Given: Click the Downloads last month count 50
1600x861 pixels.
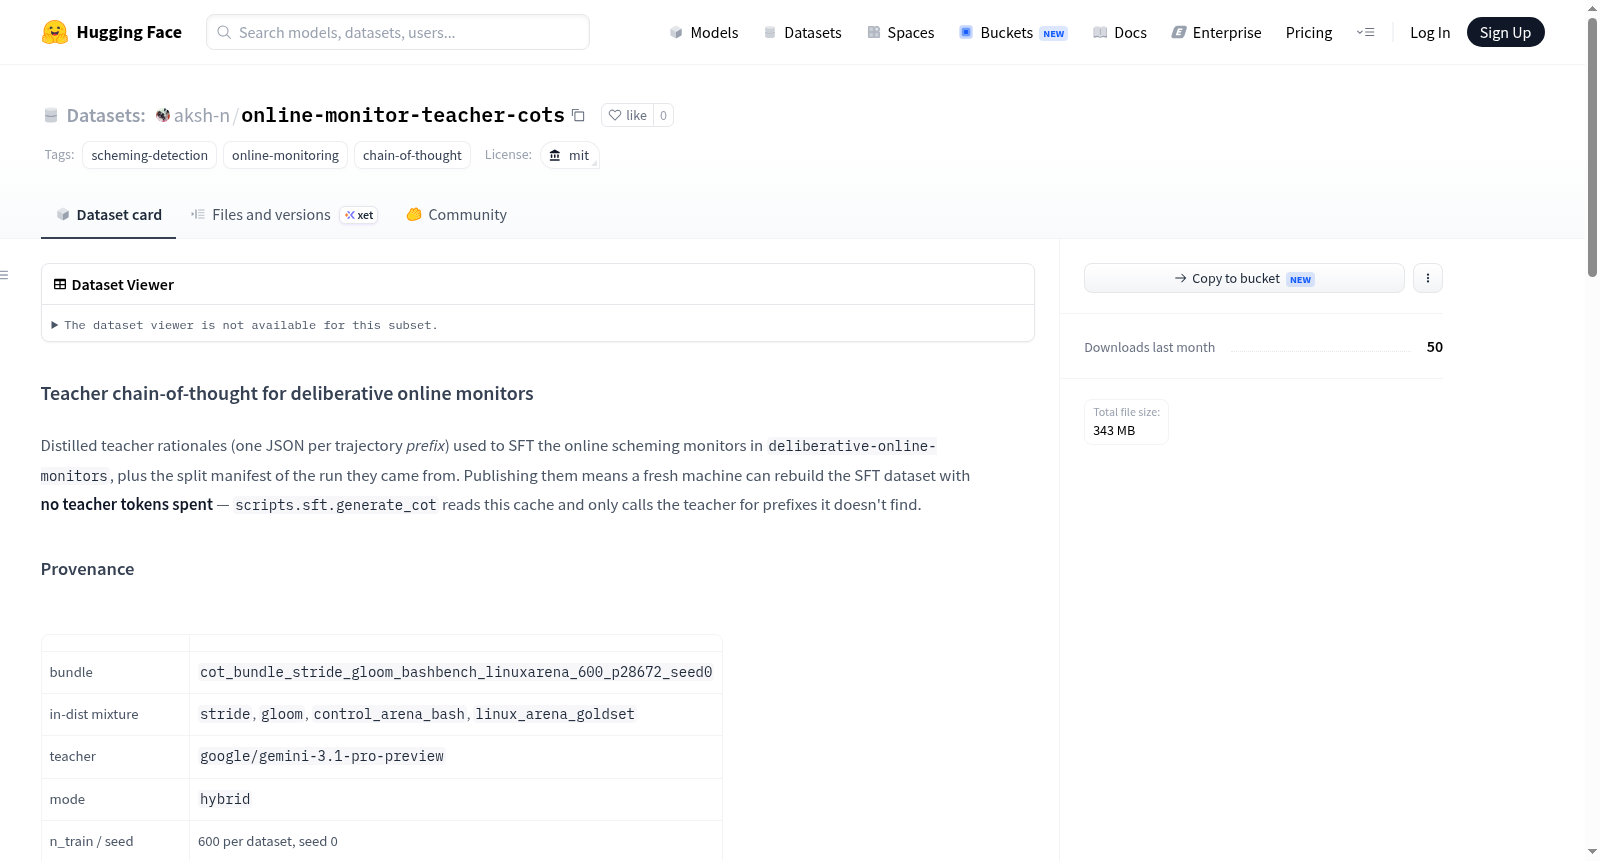Looking at the screenshot, I should [x=1434, y=347].
